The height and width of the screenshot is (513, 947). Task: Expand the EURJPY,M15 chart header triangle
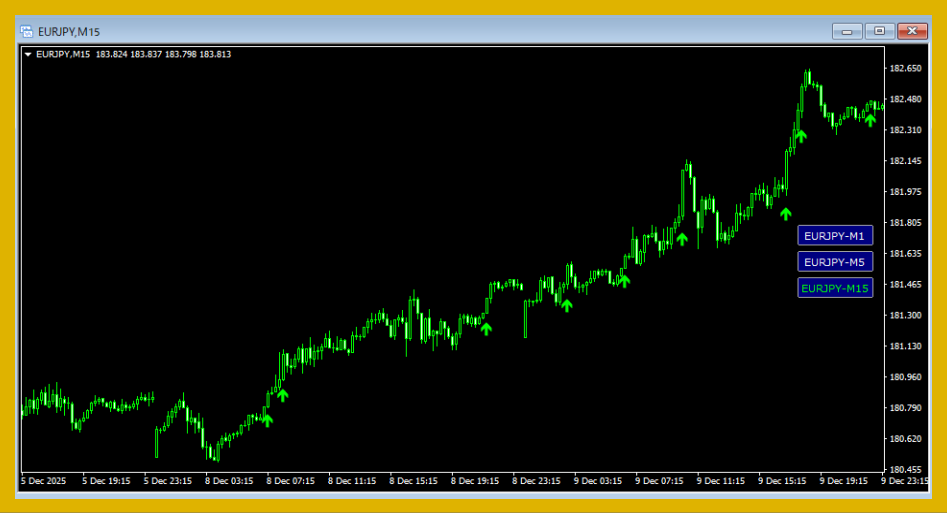click(x=28, y=54)
